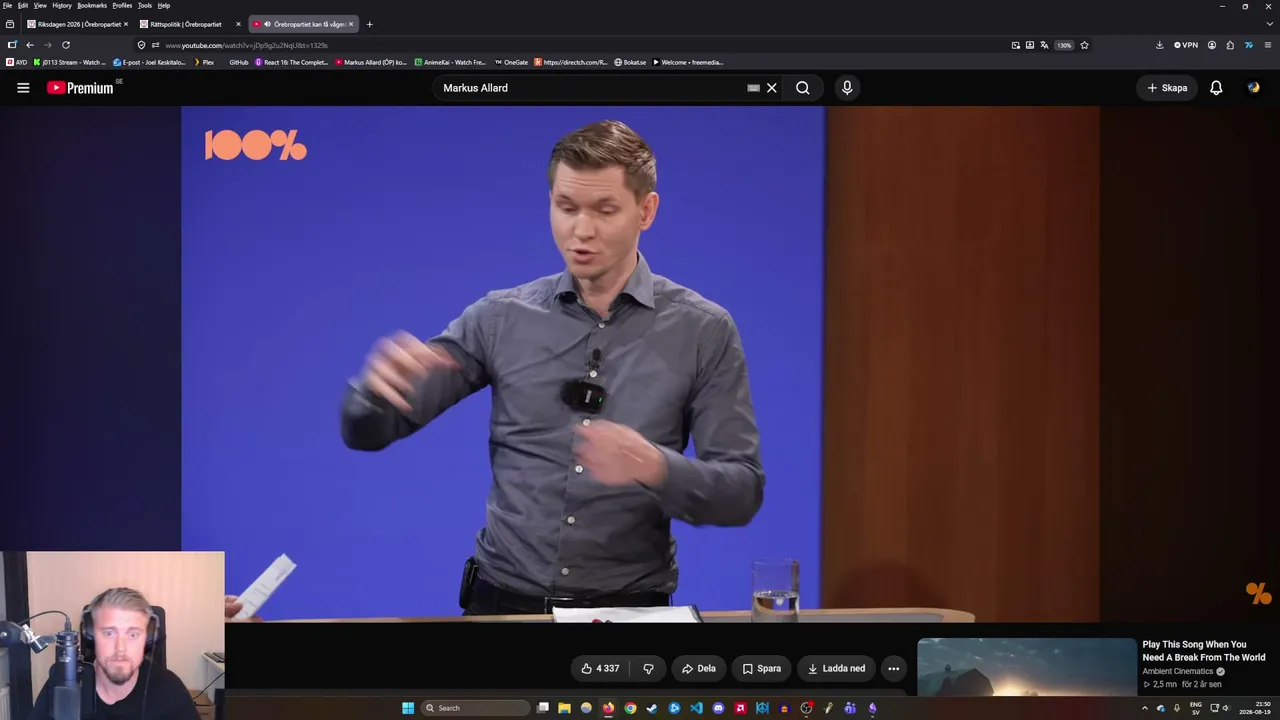Like the video with 4 337 likes
The width and height of the screenshot is (1280, 720).
(600, 669)
